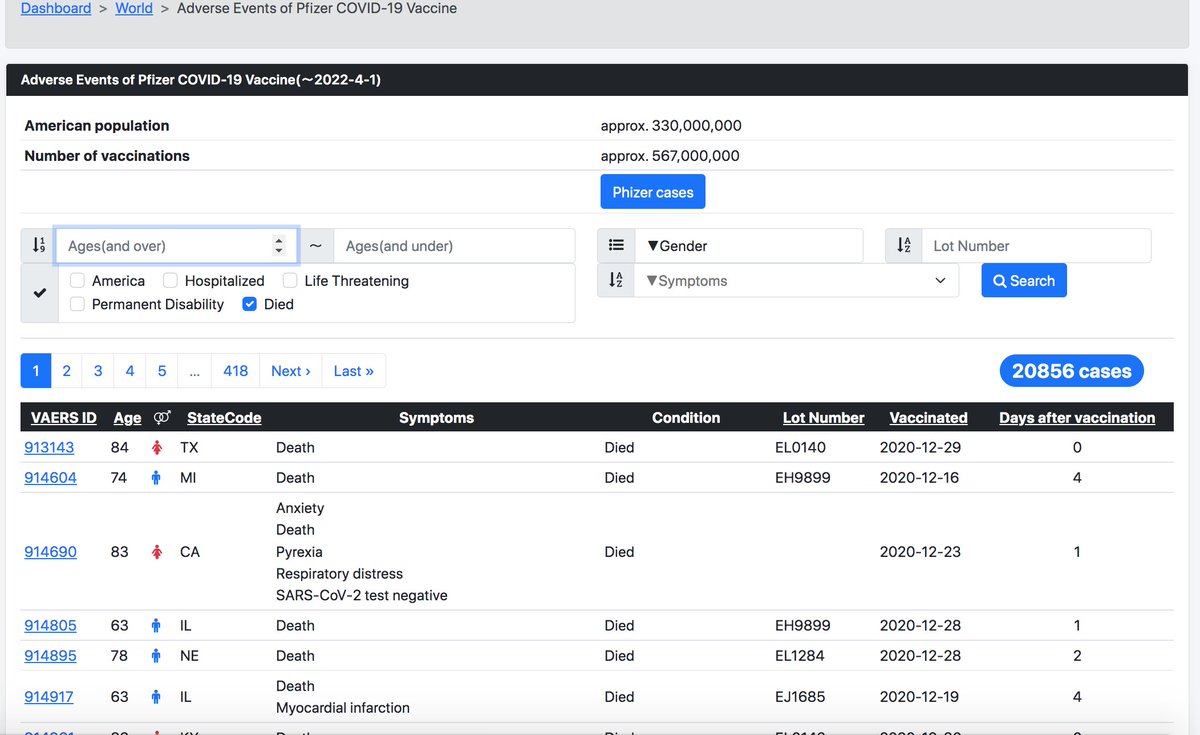
Task: Uncheck the Died checkbox
Action: [250, 304]
